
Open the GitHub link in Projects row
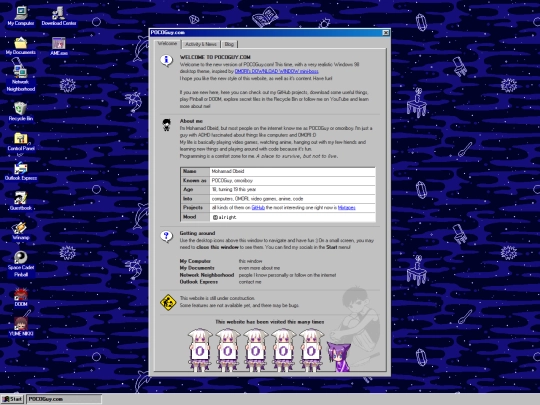click(x=258, y=208)
